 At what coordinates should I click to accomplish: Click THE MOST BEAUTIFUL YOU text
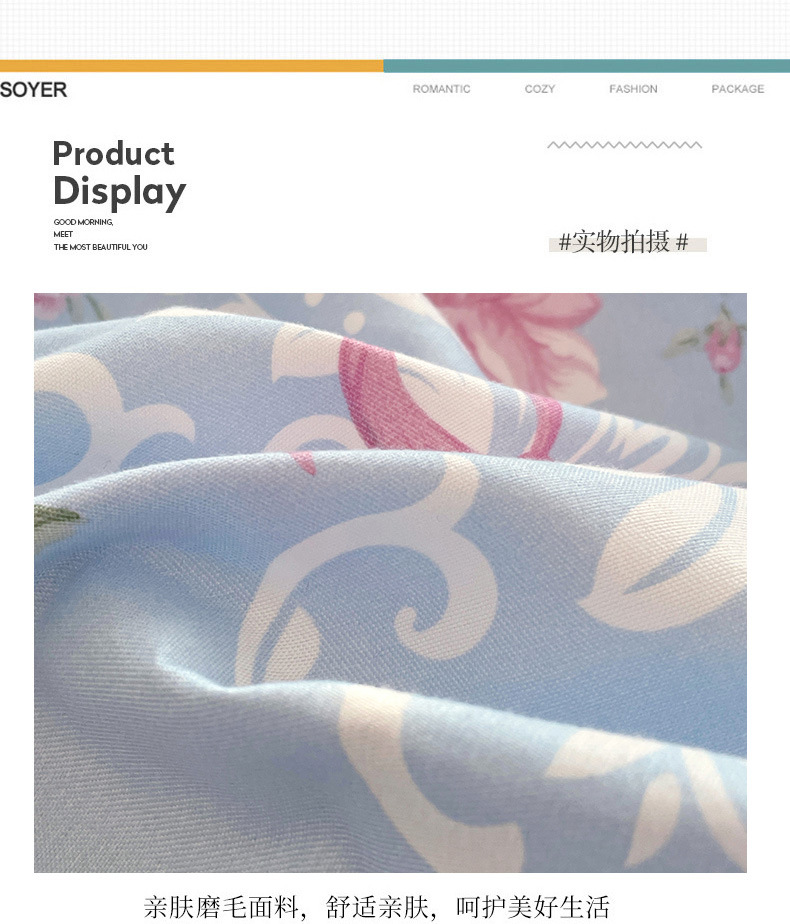(100, 247)
